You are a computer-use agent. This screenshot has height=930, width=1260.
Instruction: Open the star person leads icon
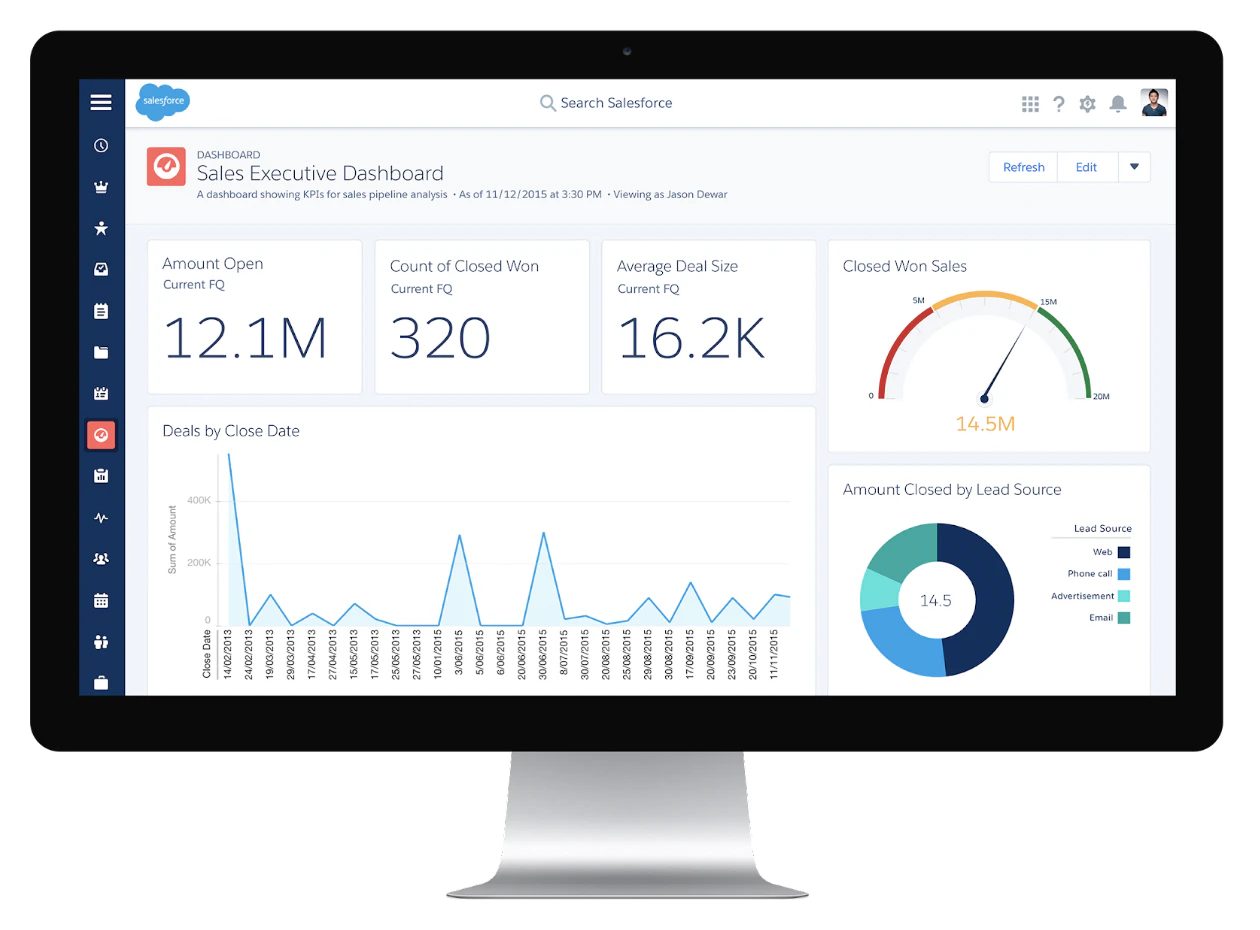click(x=101, y=228)
